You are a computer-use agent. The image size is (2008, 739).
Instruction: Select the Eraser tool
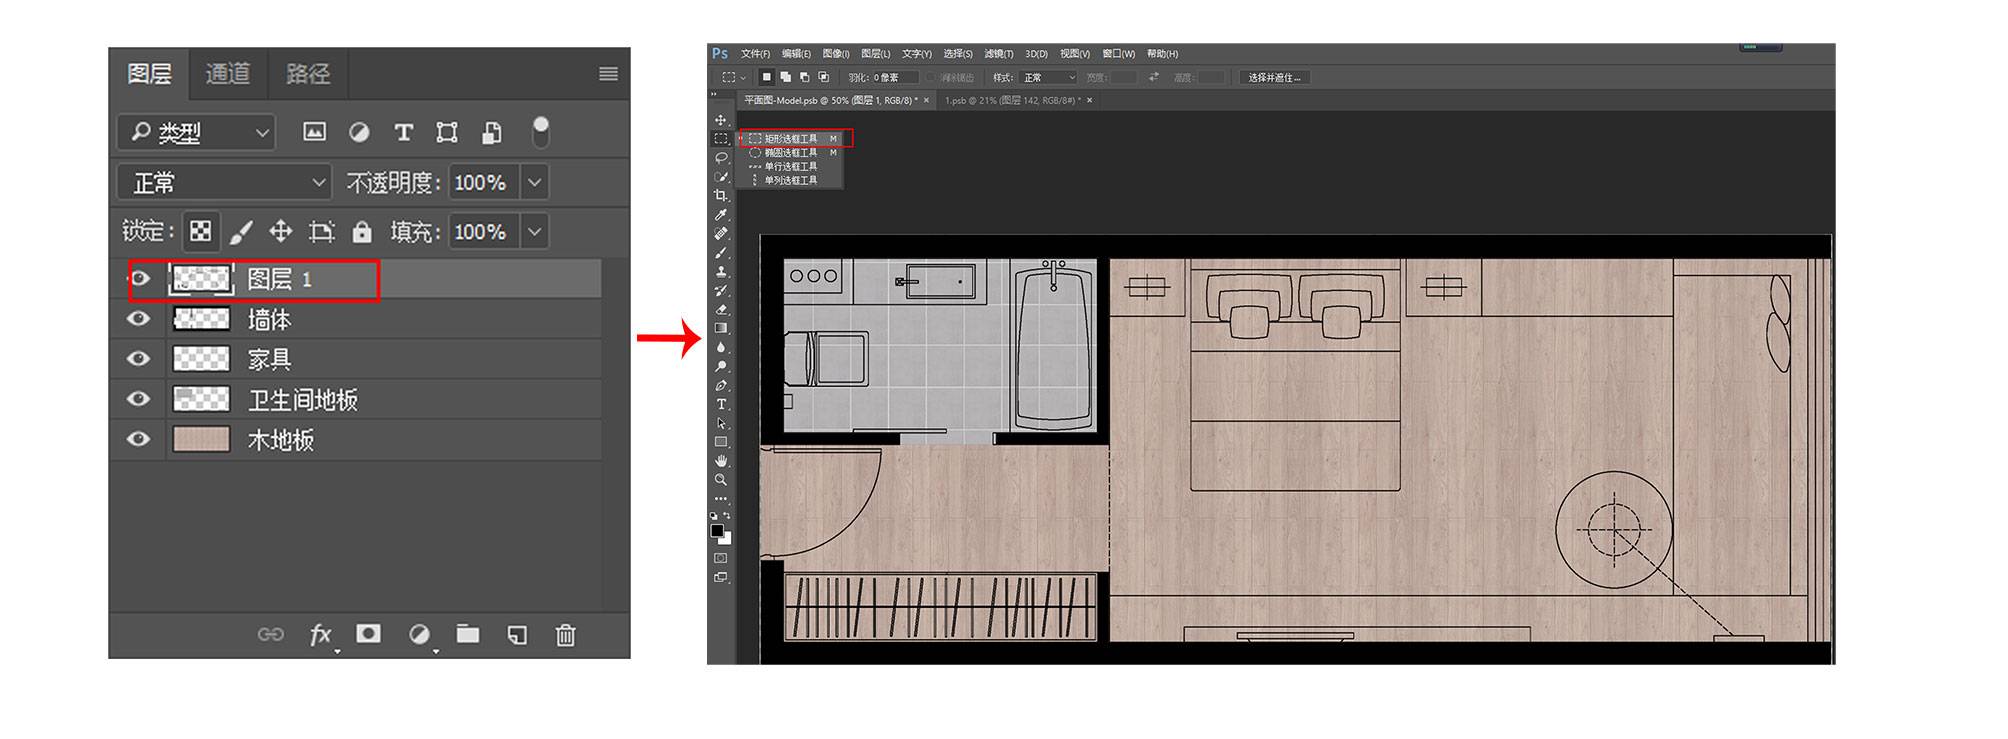(720, 309)
